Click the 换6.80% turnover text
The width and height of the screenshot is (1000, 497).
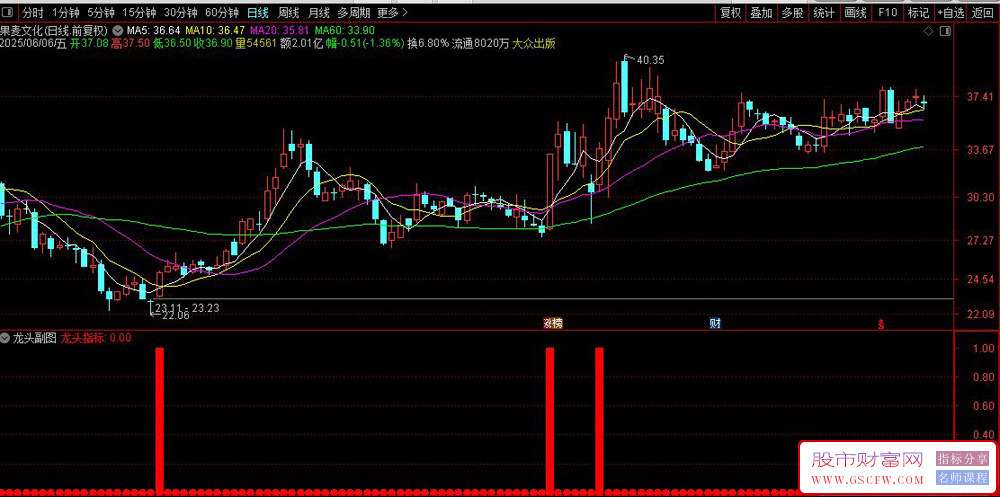click(x=428, y=43)
